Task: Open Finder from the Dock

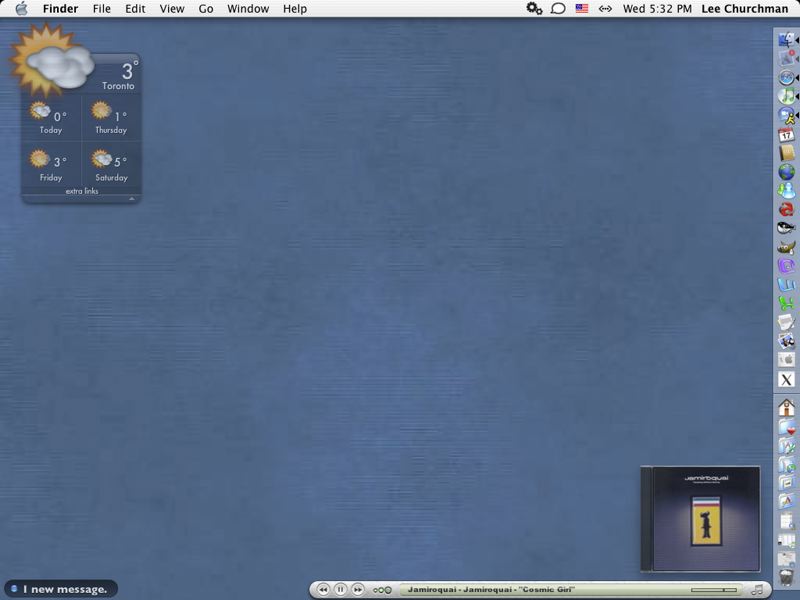Action: (x=787, y=40)
